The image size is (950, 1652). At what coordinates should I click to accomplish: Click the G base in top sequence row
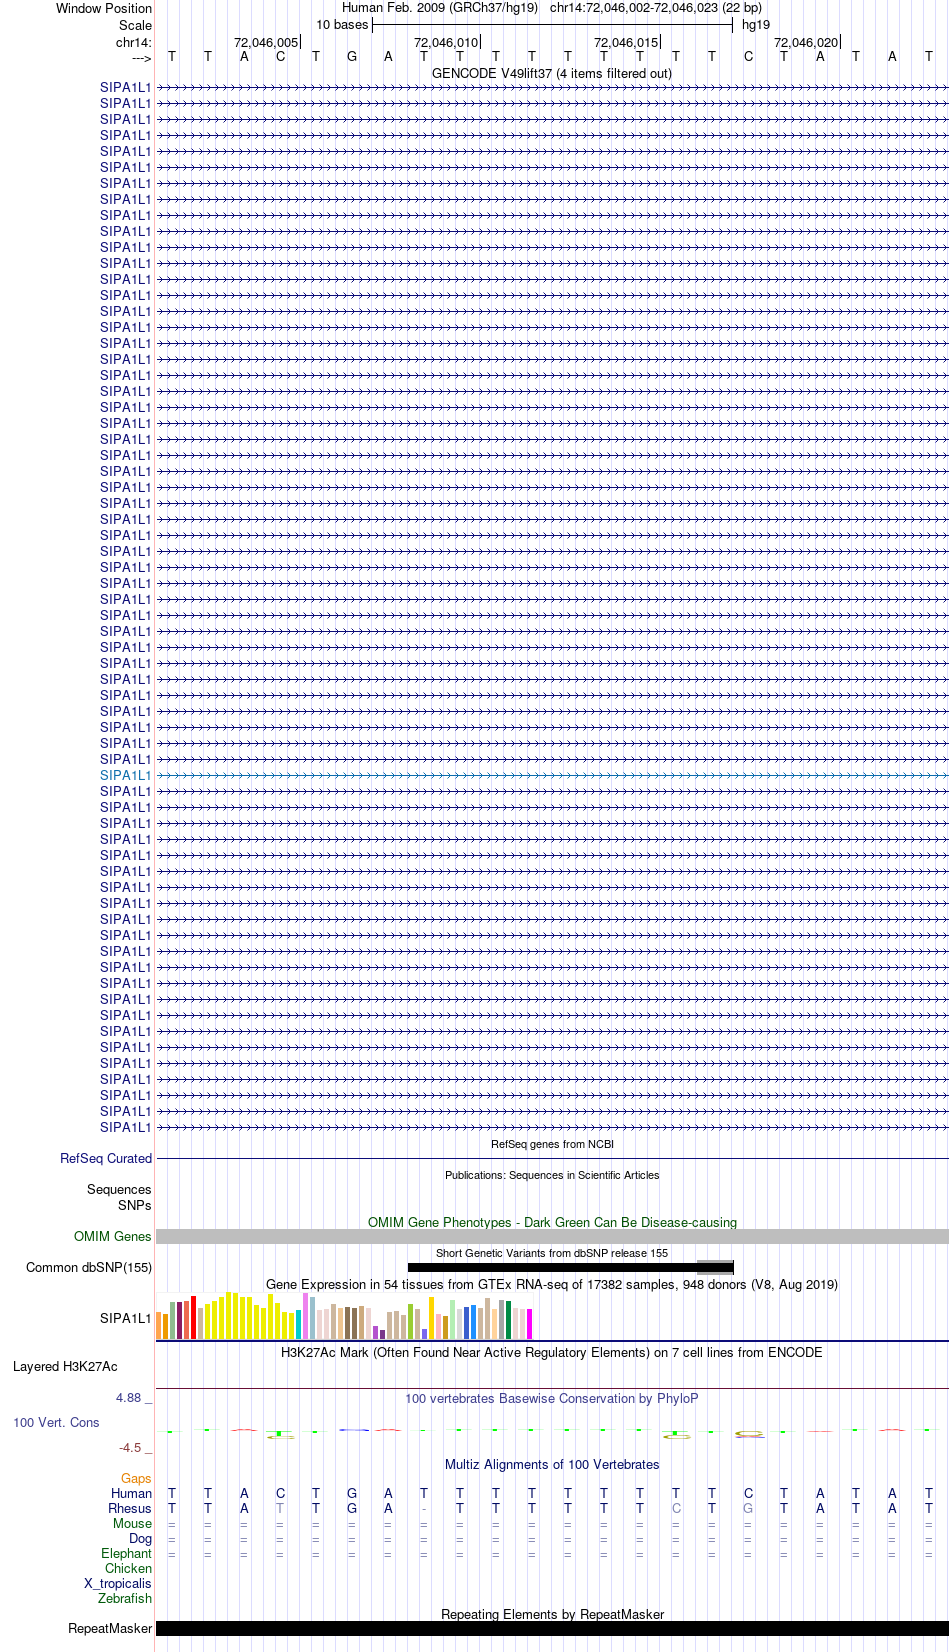pos(352,56)
